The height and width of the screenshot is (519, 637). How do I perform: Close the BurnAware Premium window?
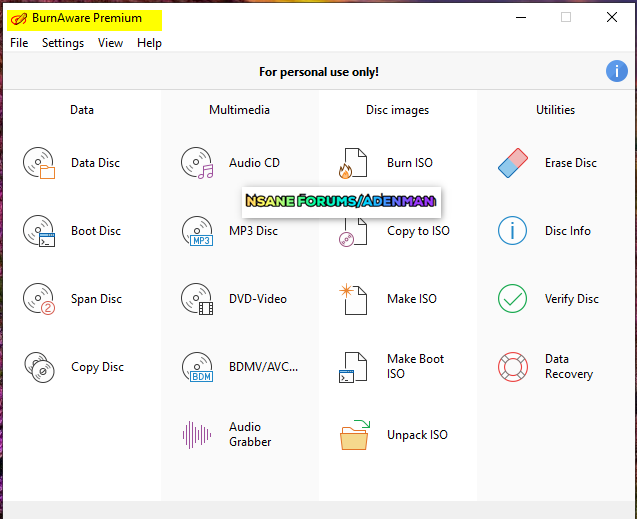tap(612, 17)
